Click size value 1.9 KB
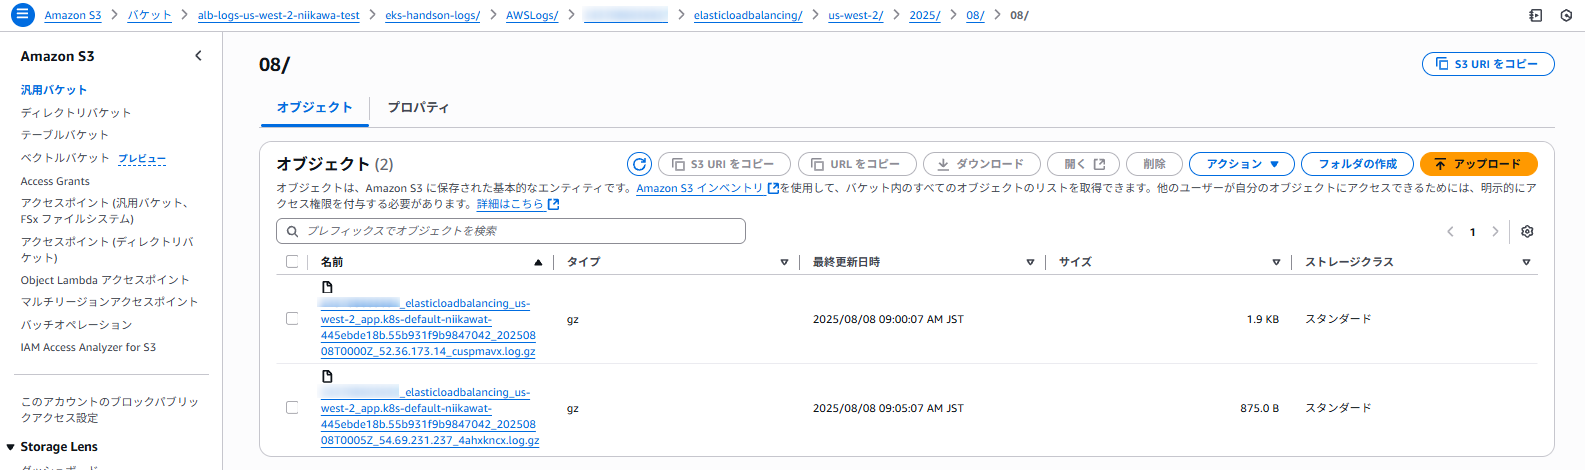This screenshot has height=470, width=1585. pyautogui.click(x=1262, y=319)
